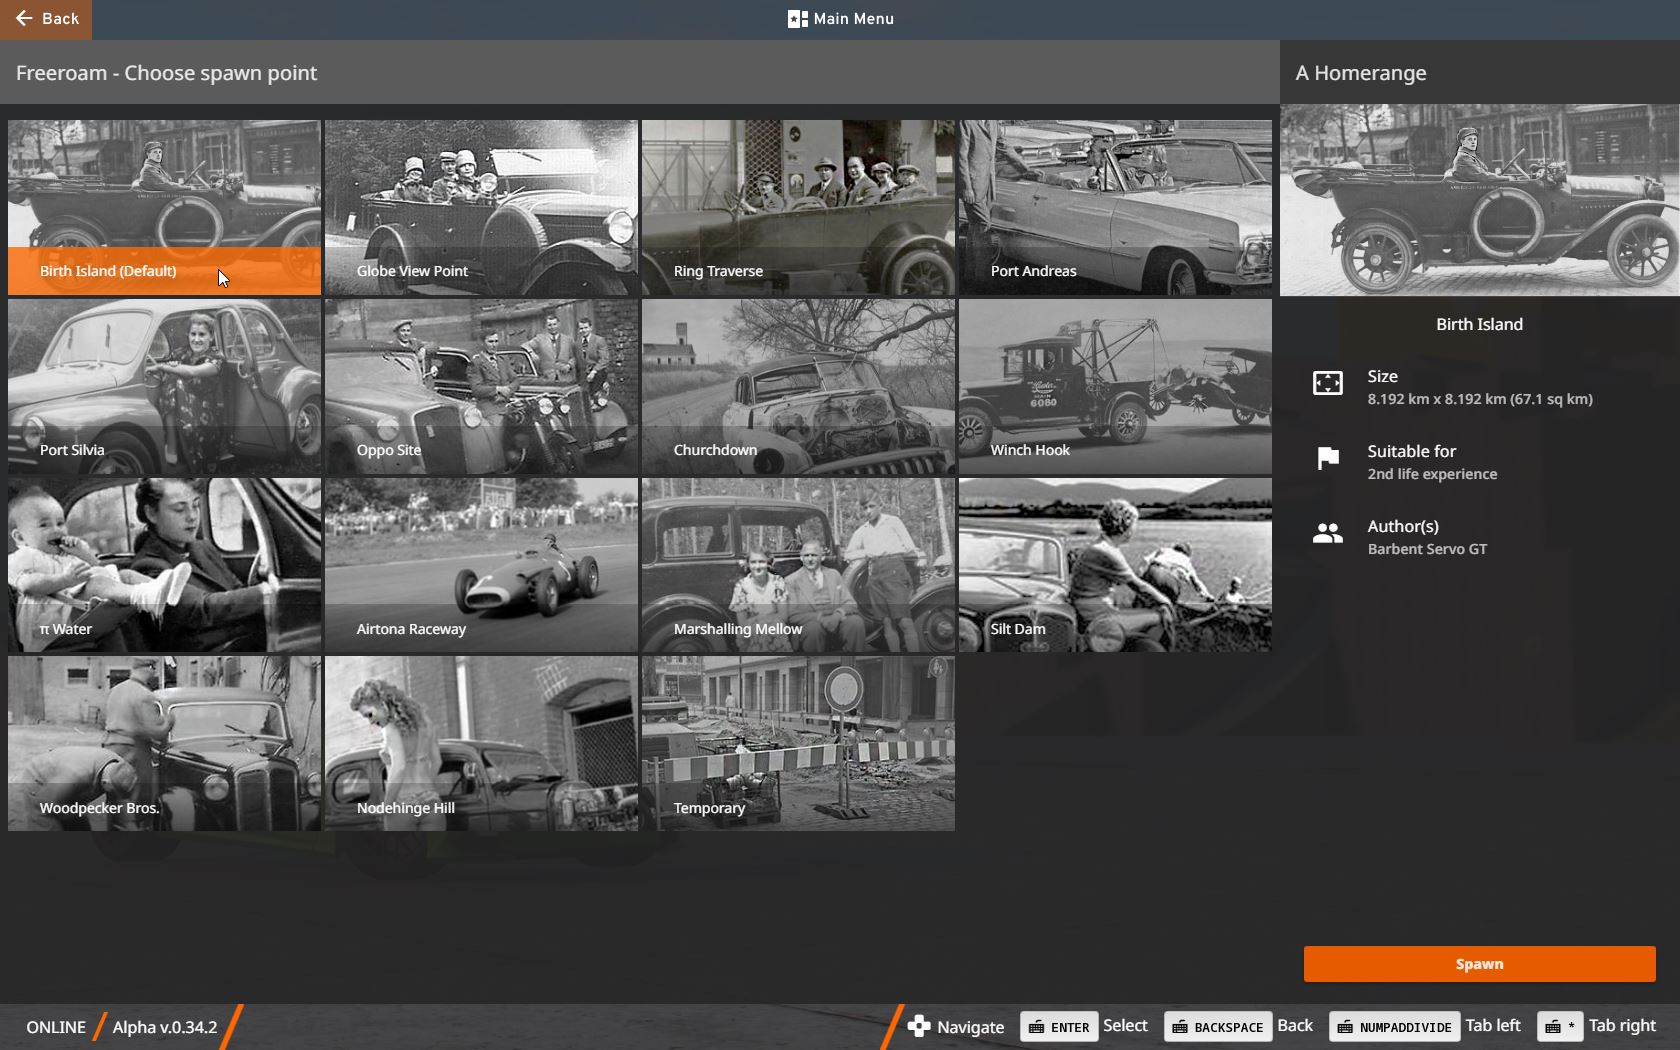Click the Back arrow icon
The width and height of the screenshot is (1680, 1050).
pyautogui.click(x=24, y=18)
